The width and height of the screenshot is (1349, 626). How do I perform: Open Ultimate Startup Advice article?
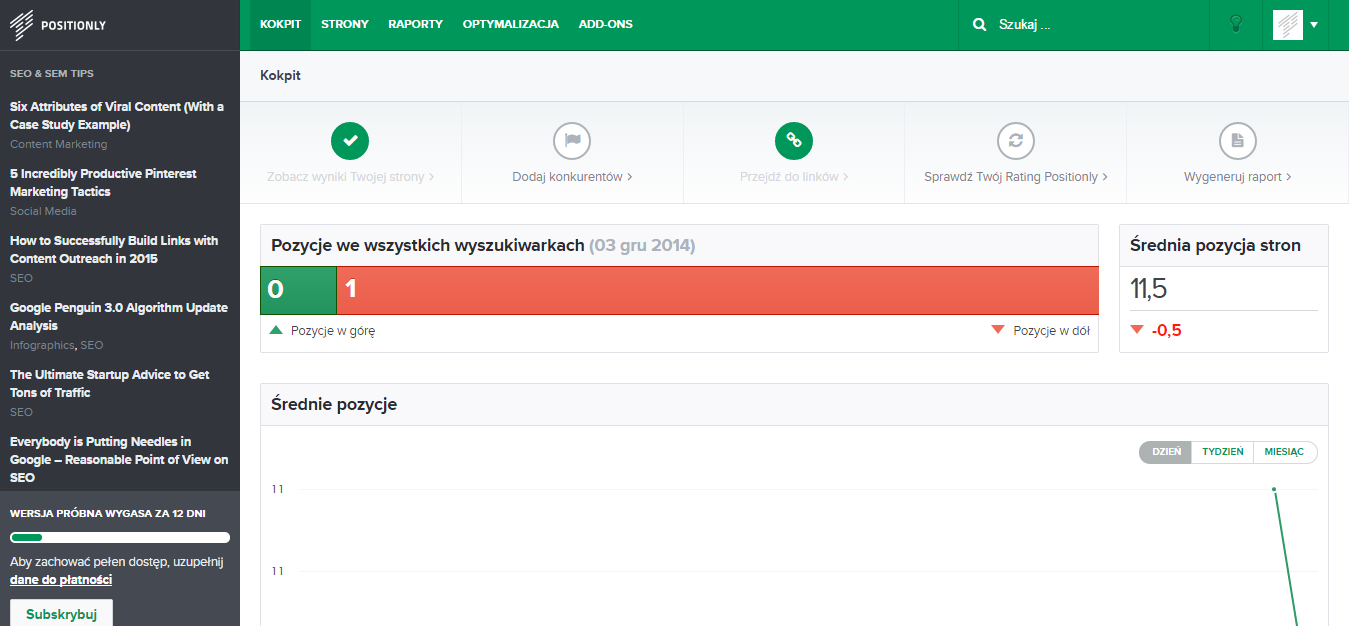tap(110, 384)
